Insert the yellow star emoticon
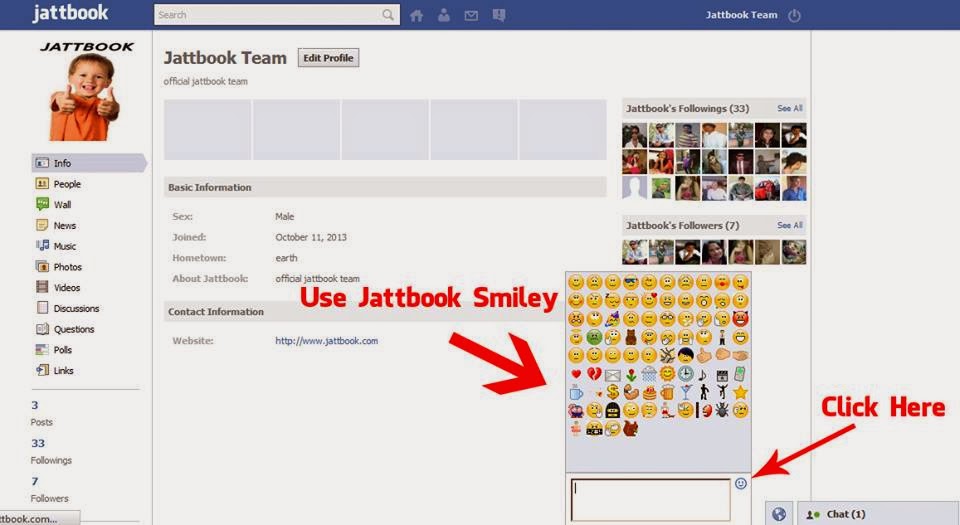 [740, 392]
